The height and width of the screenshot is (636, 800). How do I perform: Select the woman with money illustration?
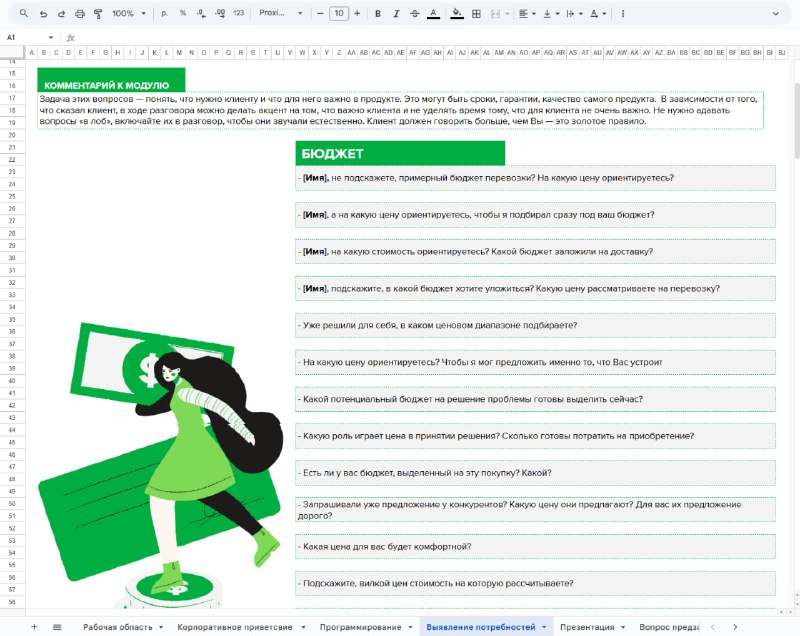[x=160, y=464]
